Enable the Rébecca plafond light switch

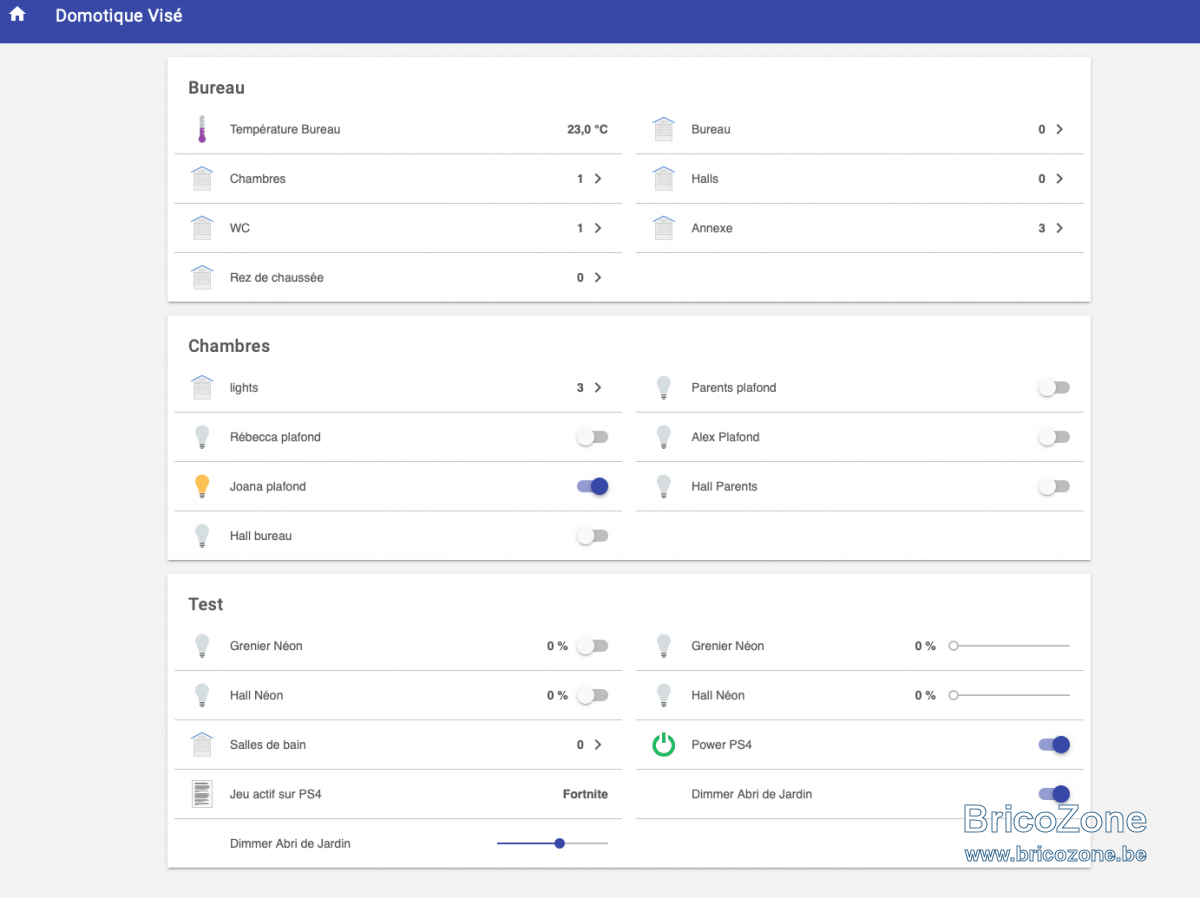(592, 437)
